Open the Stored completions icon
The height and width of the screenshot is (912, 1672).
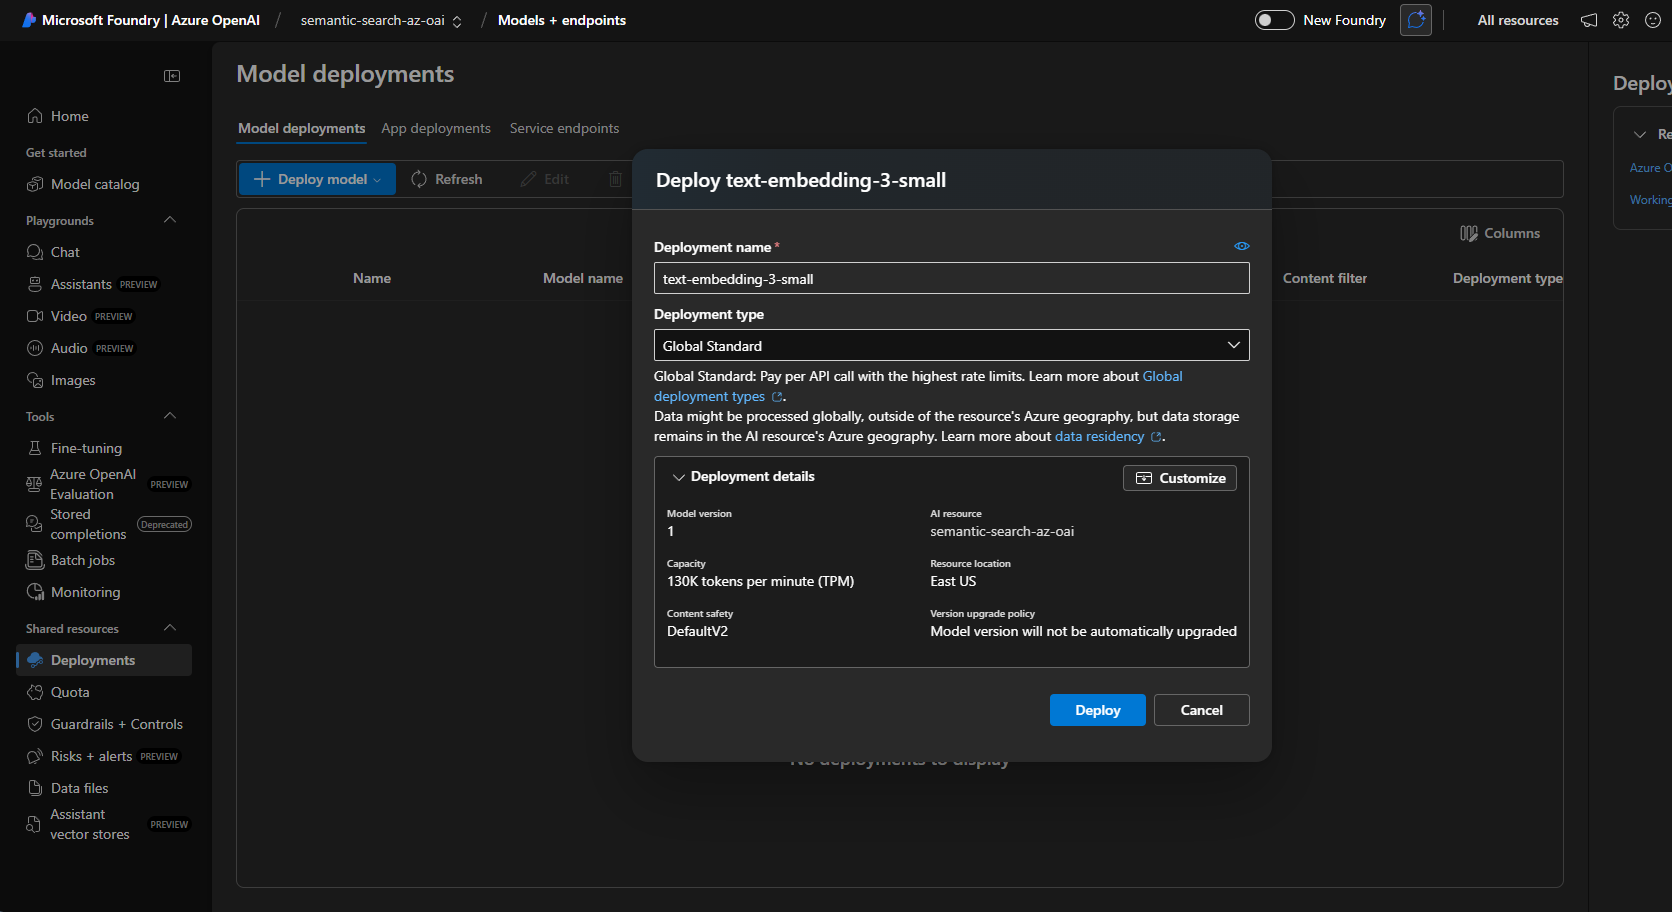click(x=34, y=524)
